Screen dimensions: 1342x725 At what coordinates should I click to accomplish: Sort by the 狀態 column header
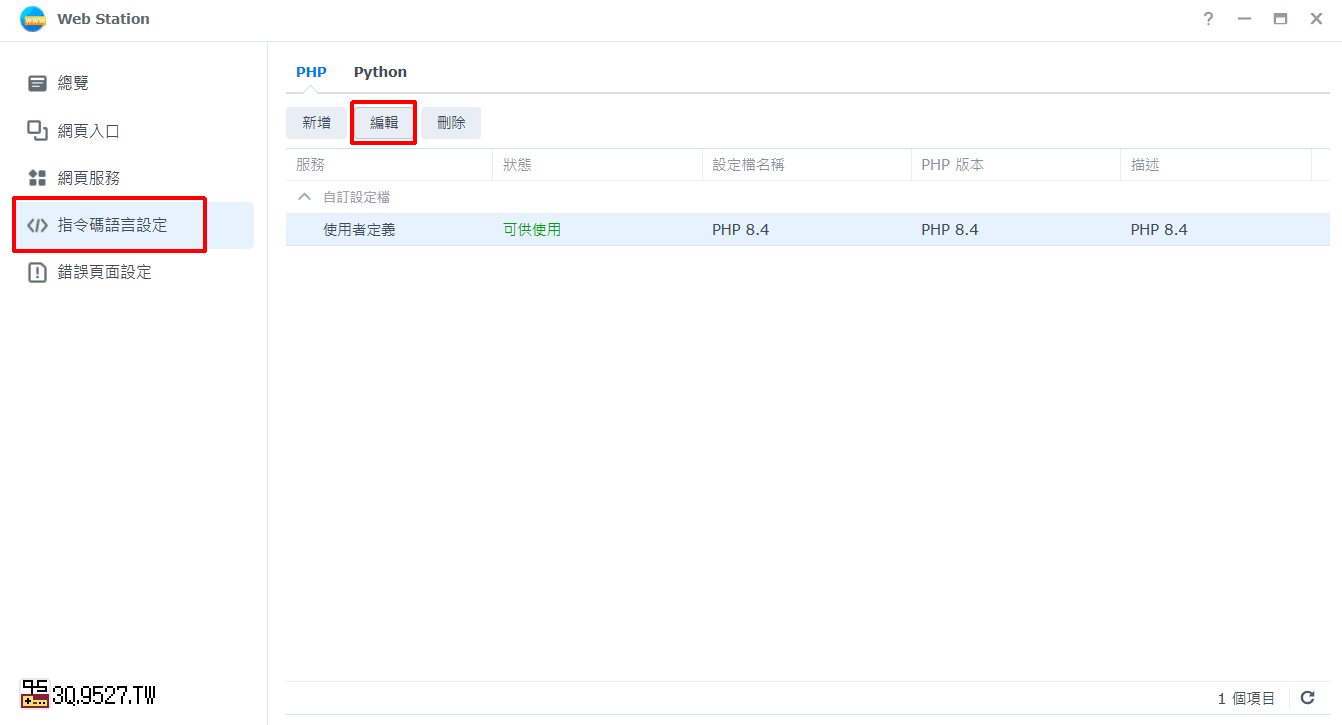[x=598, y=165]
